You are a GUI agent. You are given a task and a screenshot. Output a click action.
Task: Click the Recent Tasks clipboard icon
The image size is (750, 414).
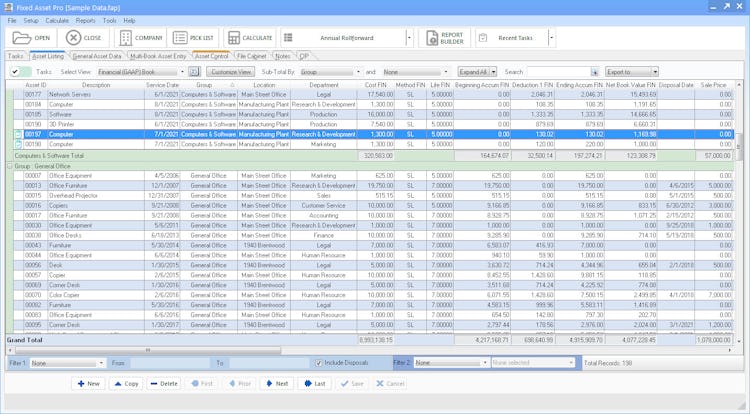483,38
